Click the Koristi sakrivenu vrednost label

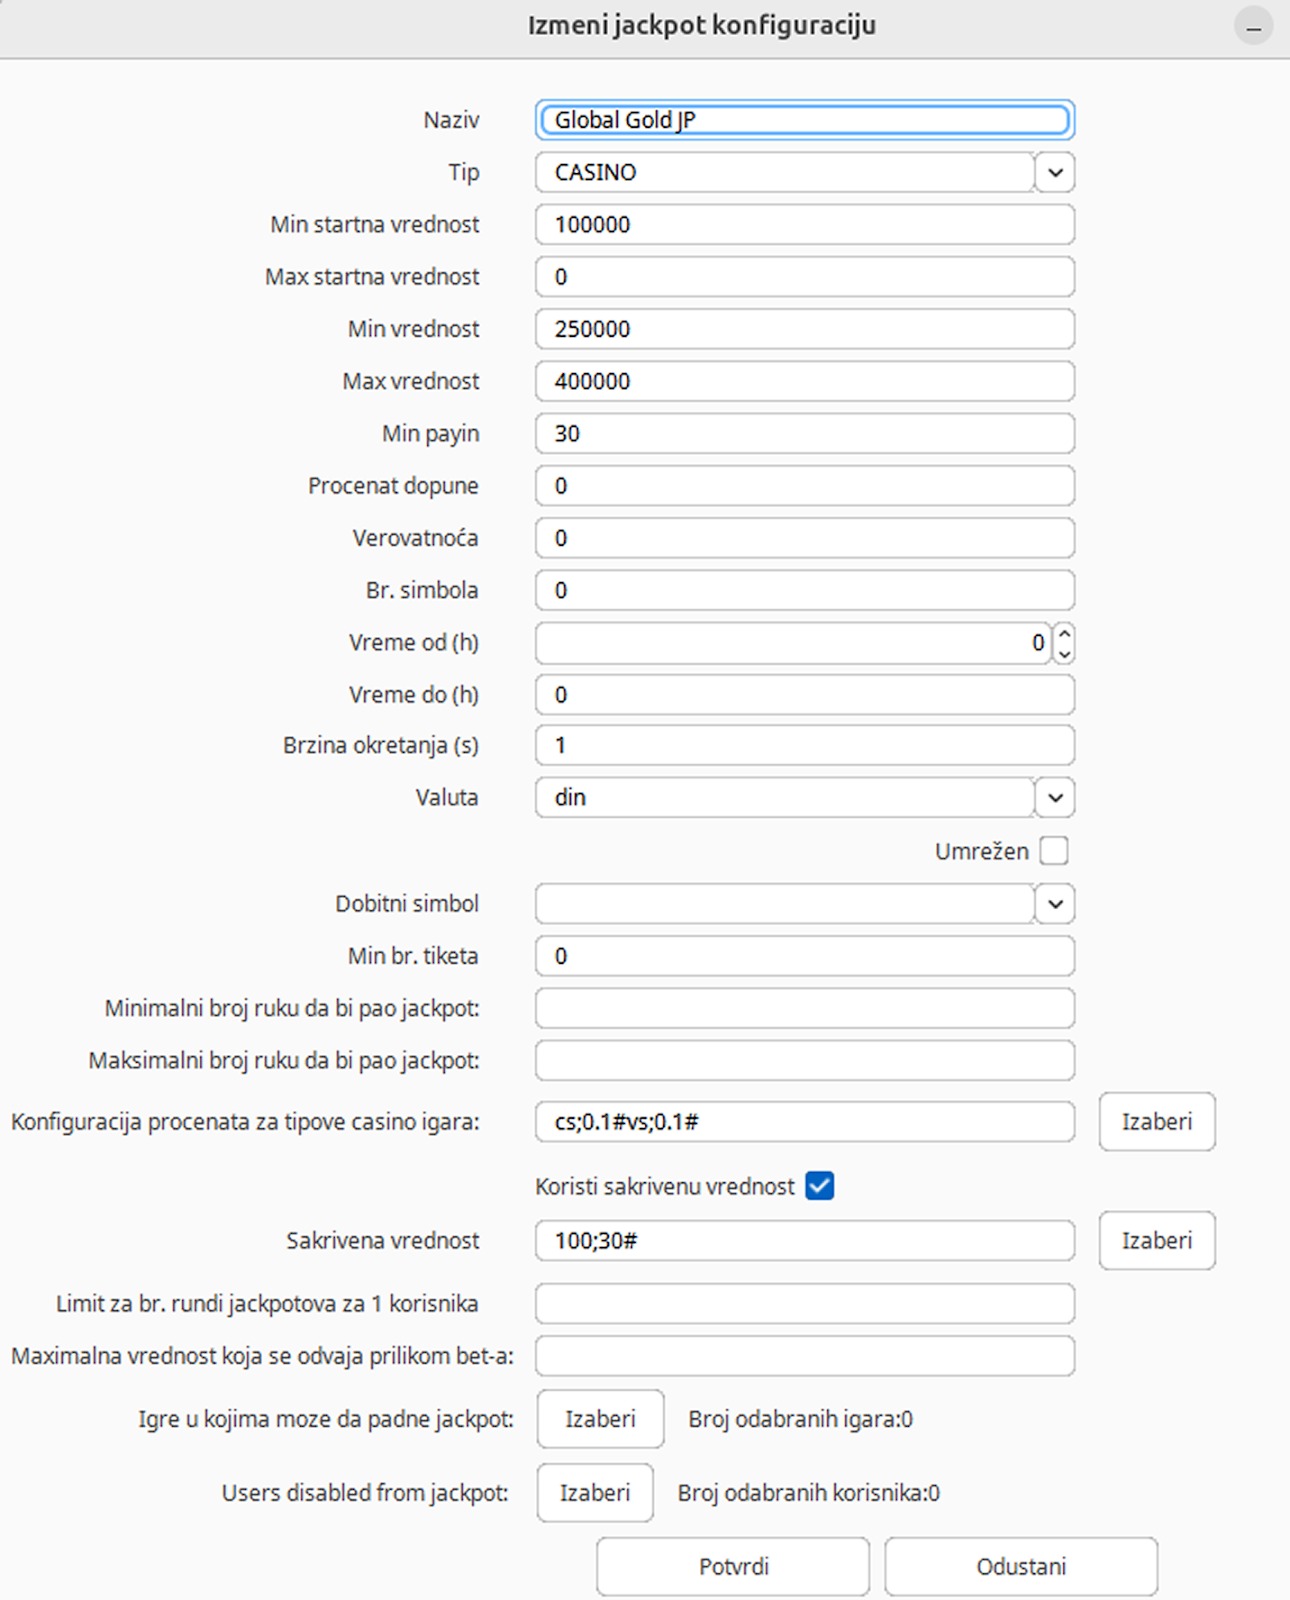point(665,1186)
